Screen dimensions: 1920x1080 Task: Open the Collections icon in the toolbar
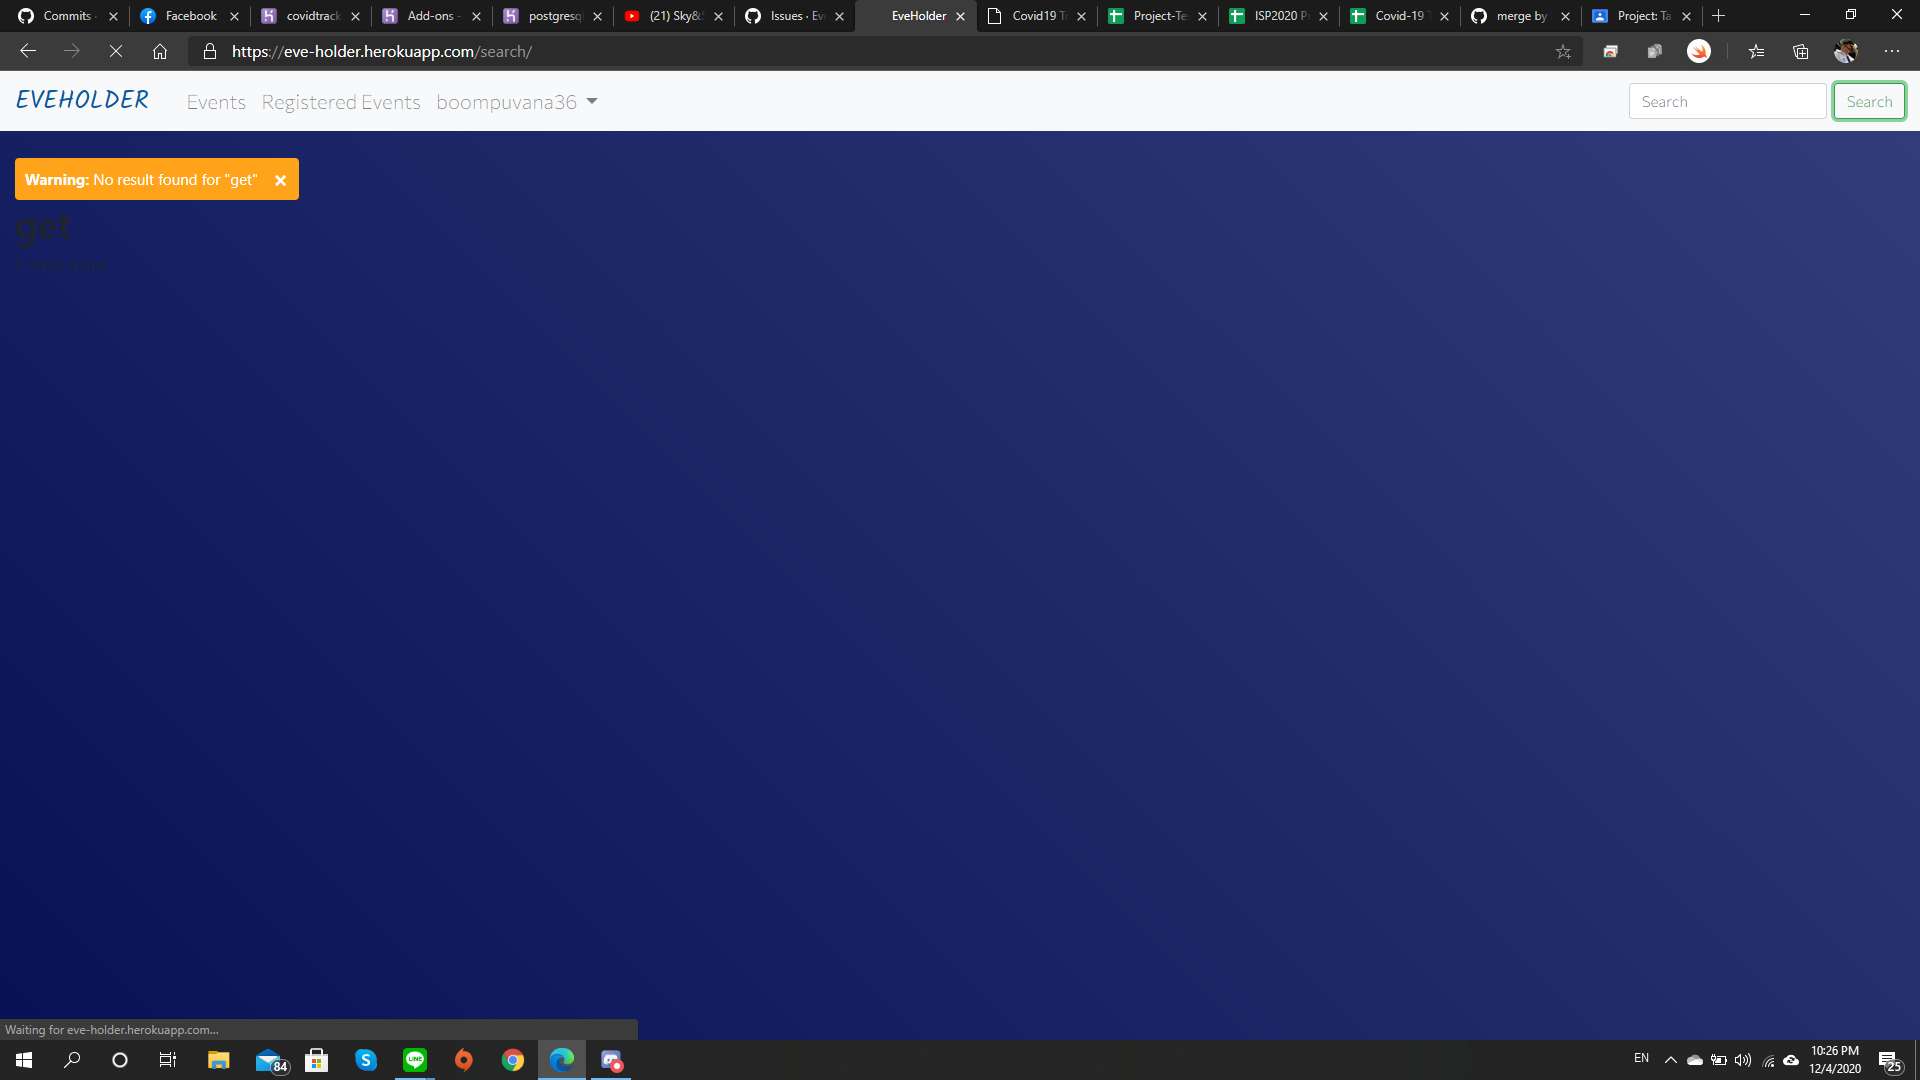pos(1801,51)
